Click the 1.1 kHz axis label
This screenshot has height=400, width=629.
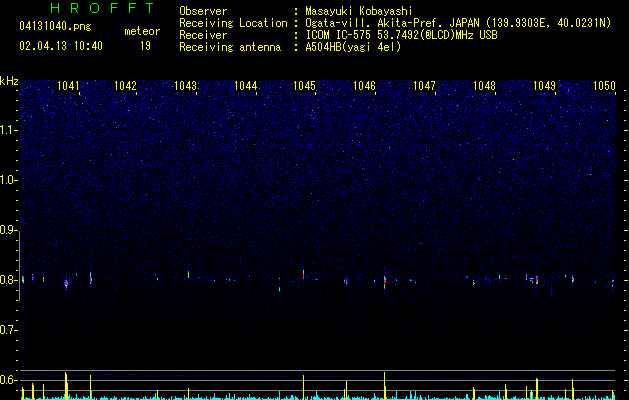[8, 130]
